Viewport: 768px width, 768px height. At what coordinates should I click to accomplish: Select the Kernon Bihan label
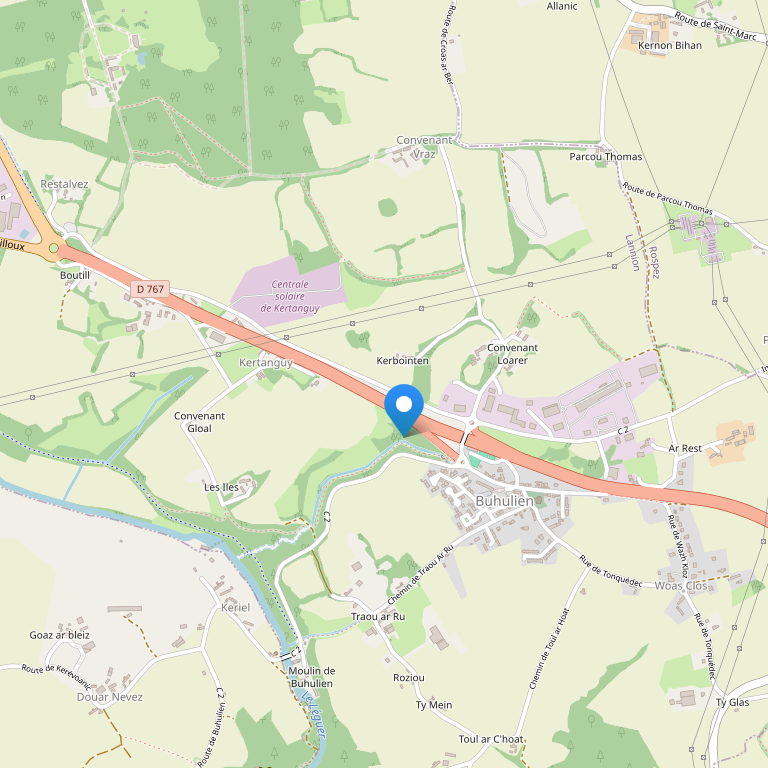click(x=670, y=46)
